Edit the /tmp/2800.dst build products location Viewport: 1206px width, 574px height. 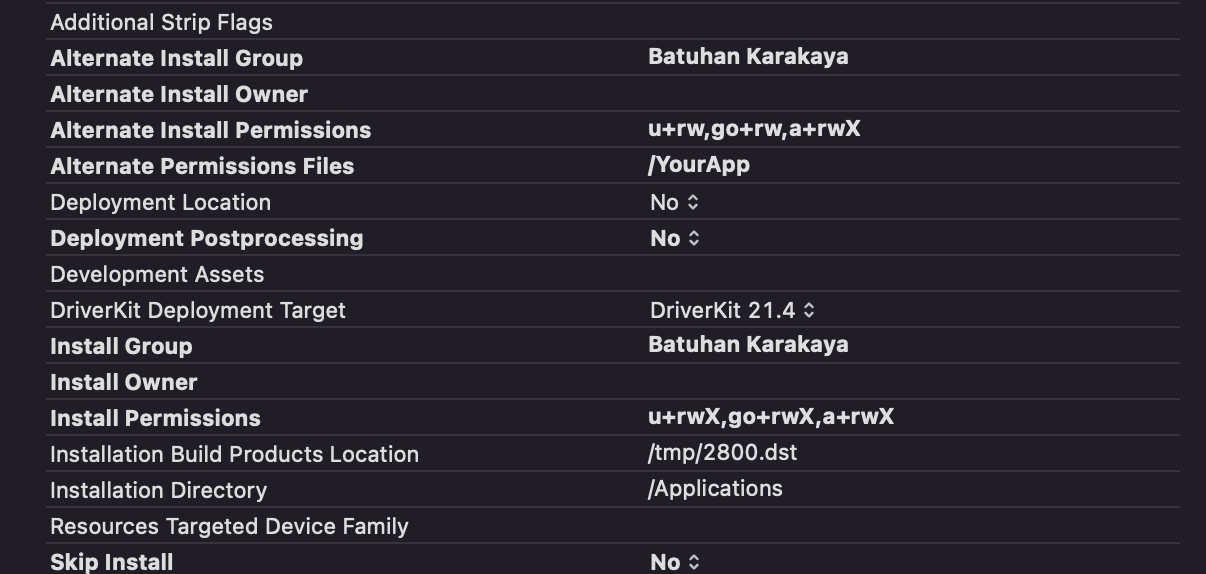[x=722, y=453]
